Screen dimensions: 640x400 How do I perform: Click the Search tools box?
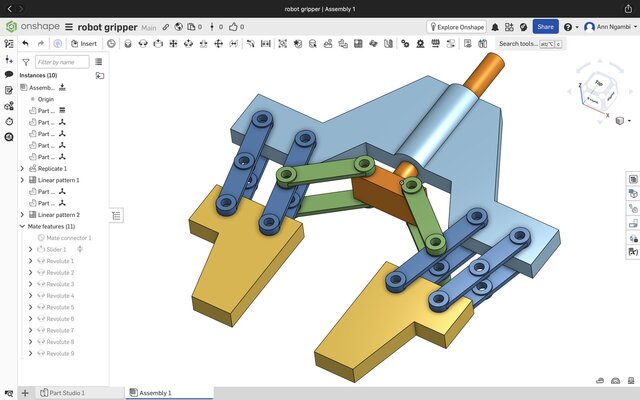pyautogui.click(x=530, y=44)
